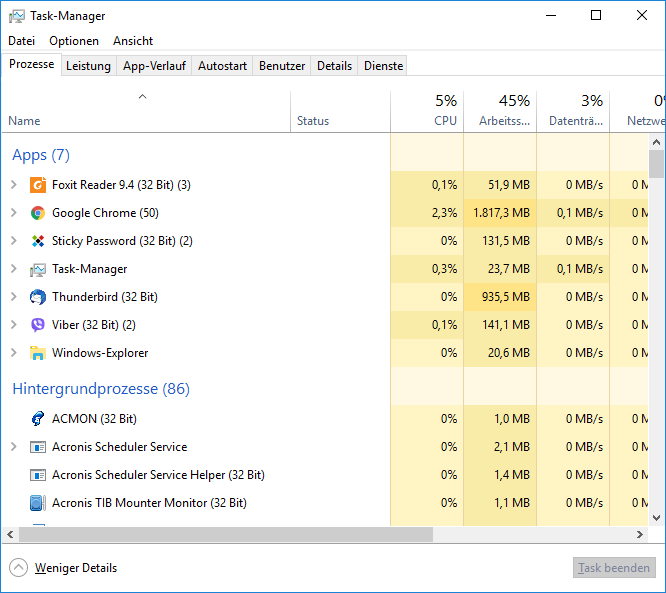Click the Task beenden button
The height and width of the screenshot is (593, 666).
pos(614,568)
